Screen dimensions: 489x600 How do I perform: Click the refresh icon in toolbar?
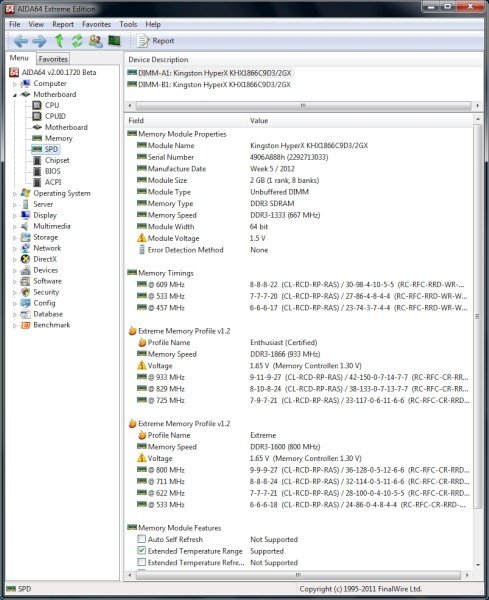pyautogui.click(x=77, y=41)
